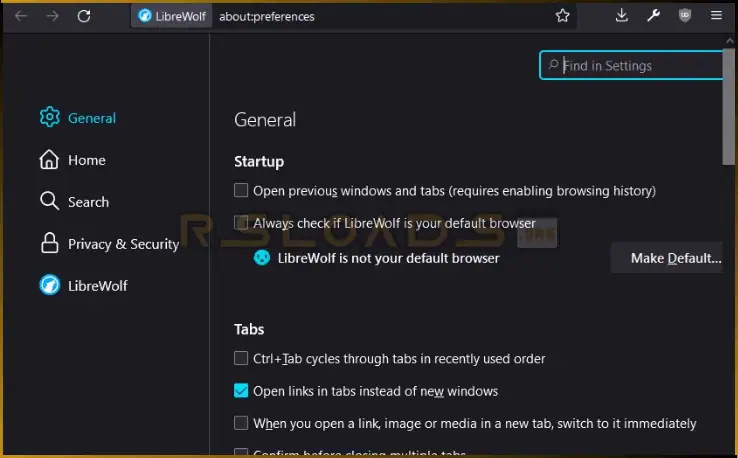Click the vertical scrollbar thumb
Image resolution: width=738 pixels, height=458 pixels.
(x=729, y=106)
